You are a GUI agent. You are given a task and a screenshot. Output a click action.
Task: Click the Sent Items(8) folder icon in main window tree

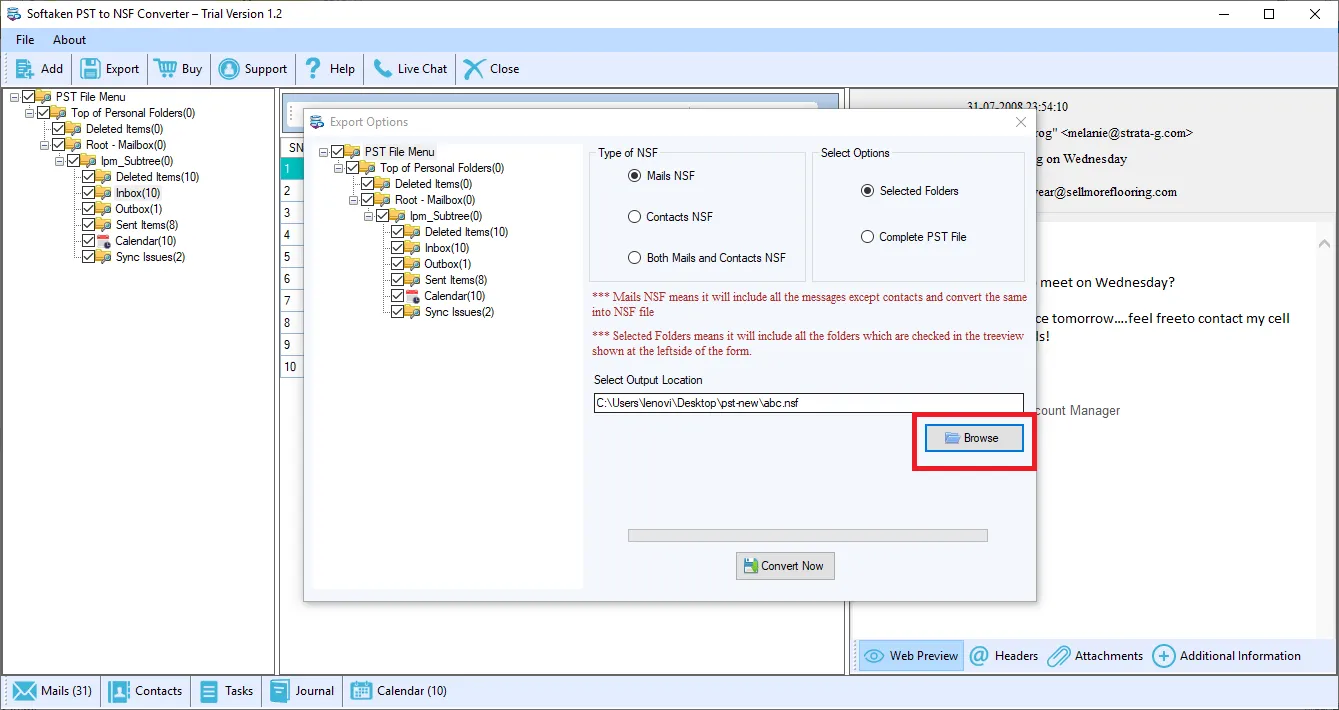coord(104,225)
